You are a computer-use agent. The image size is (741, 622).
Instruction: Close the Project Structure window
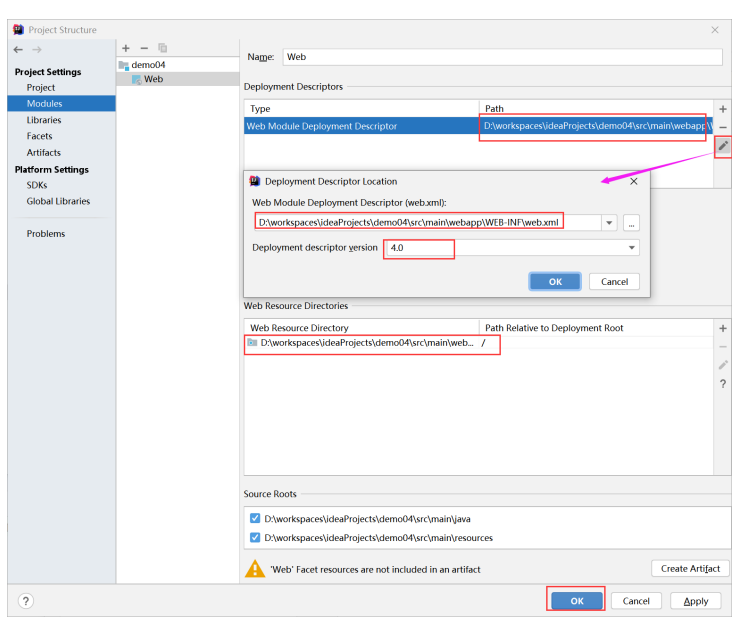[x=715, y=30]
